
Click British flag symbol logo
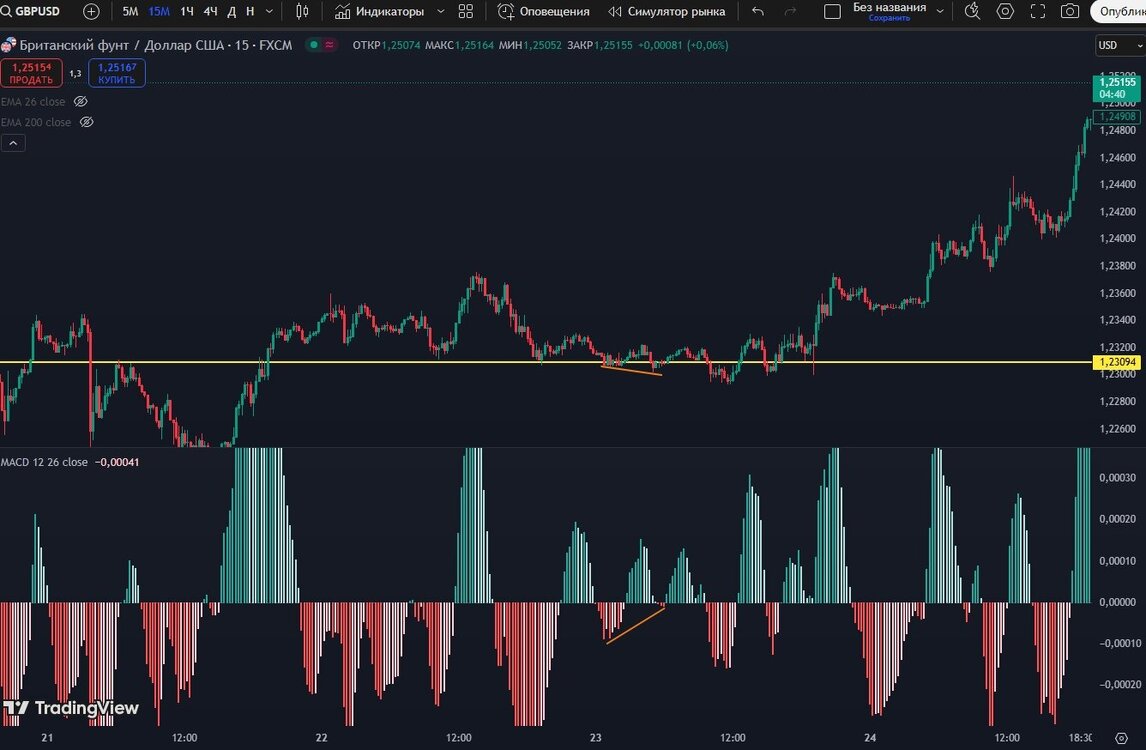8,45
